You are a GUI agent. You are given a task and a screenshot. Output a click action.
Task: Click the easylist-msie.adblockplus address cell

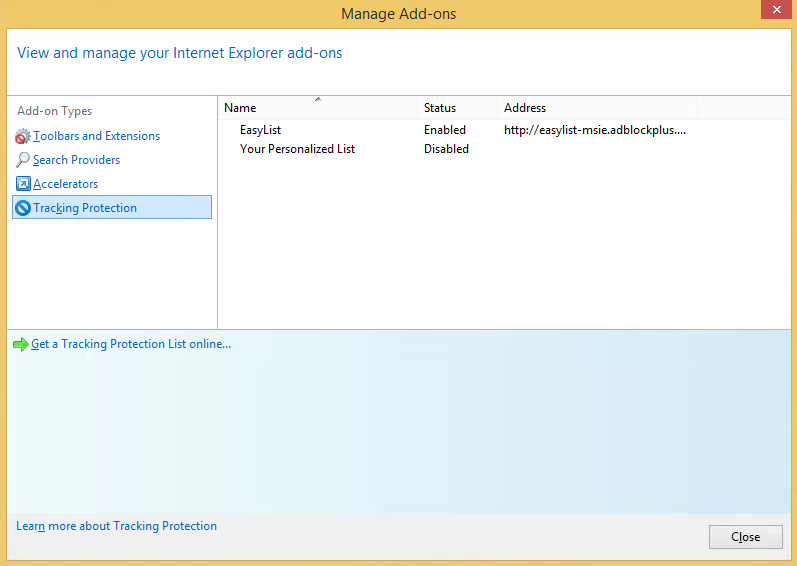tap(594, 130)
